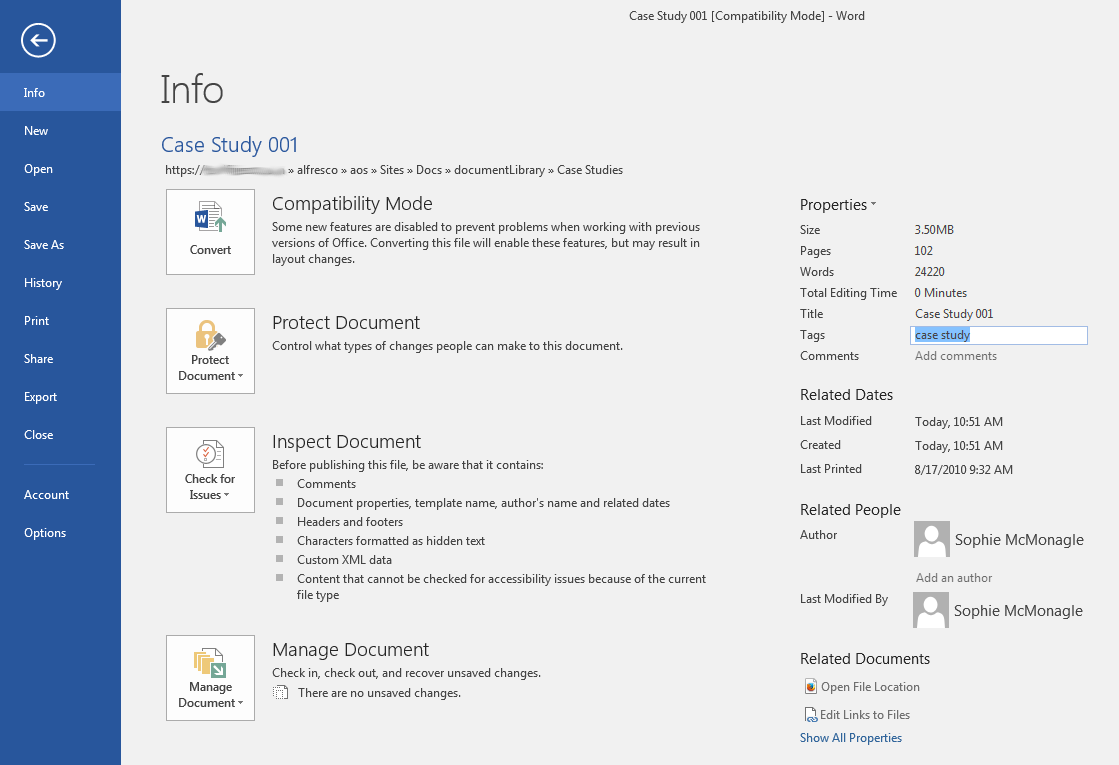This screenshot has height=765, width=1119.
Task: Click Edit Links to Files
Action: [x=857, y=714]
